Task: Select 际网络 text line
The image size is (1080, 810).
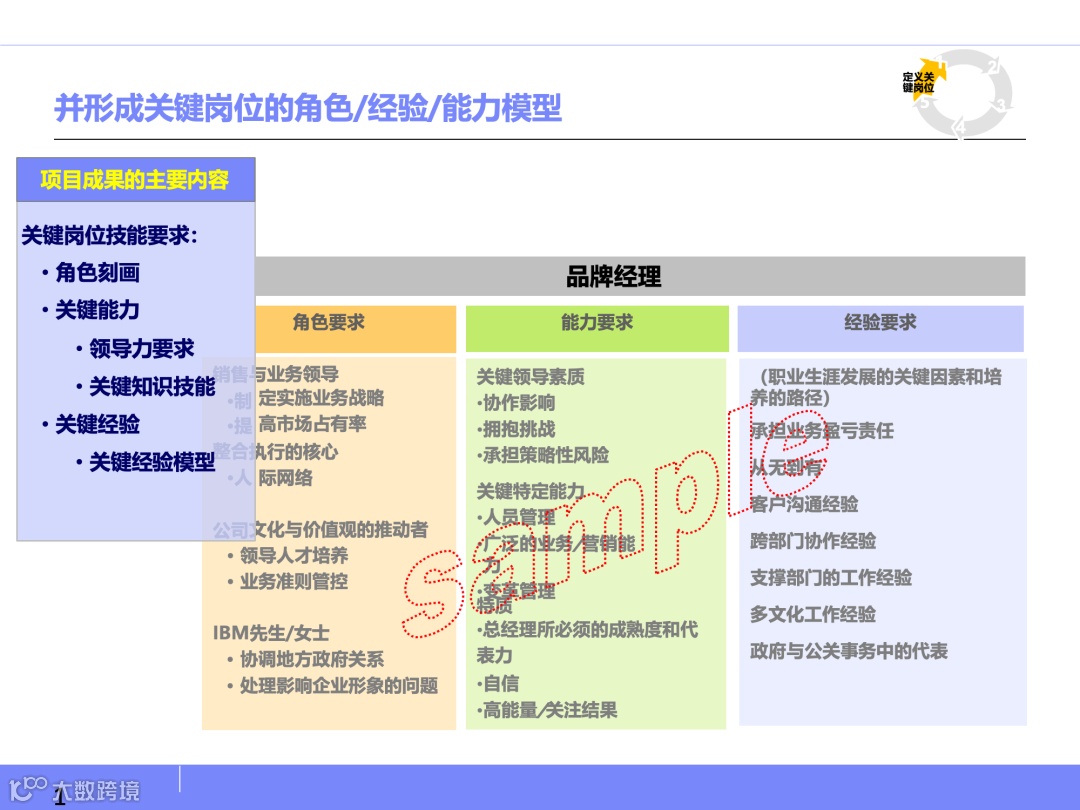Action: pos(285,477)
